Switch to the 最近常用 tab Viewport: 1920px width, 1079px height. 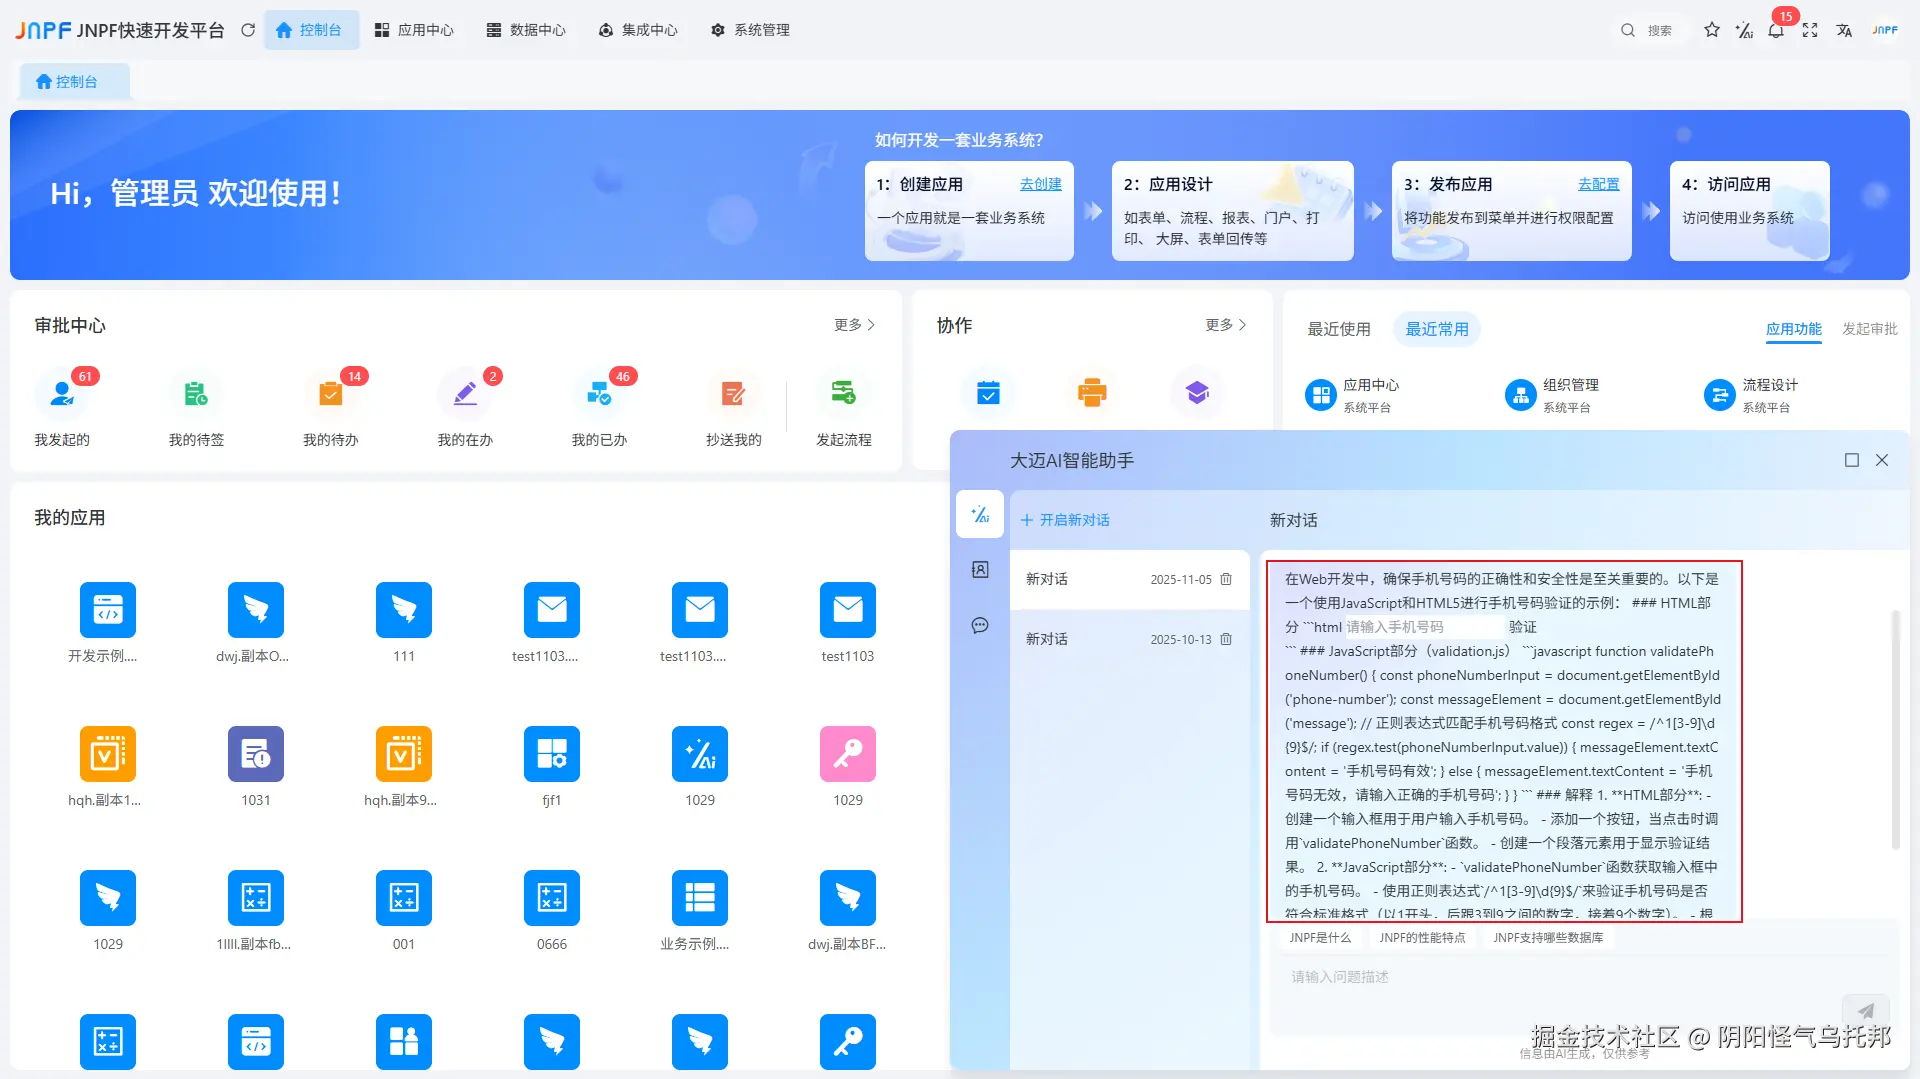coord(1437,328)
